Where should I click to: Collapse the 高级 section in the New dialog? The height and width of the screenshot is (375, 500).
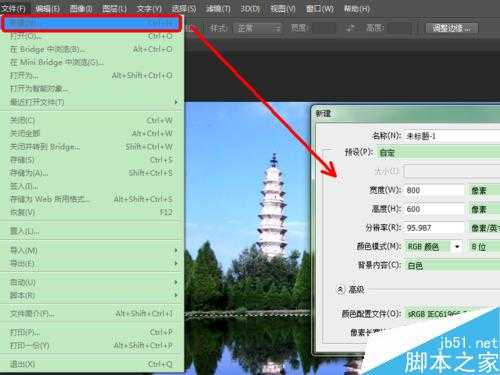tap(340, 289)
